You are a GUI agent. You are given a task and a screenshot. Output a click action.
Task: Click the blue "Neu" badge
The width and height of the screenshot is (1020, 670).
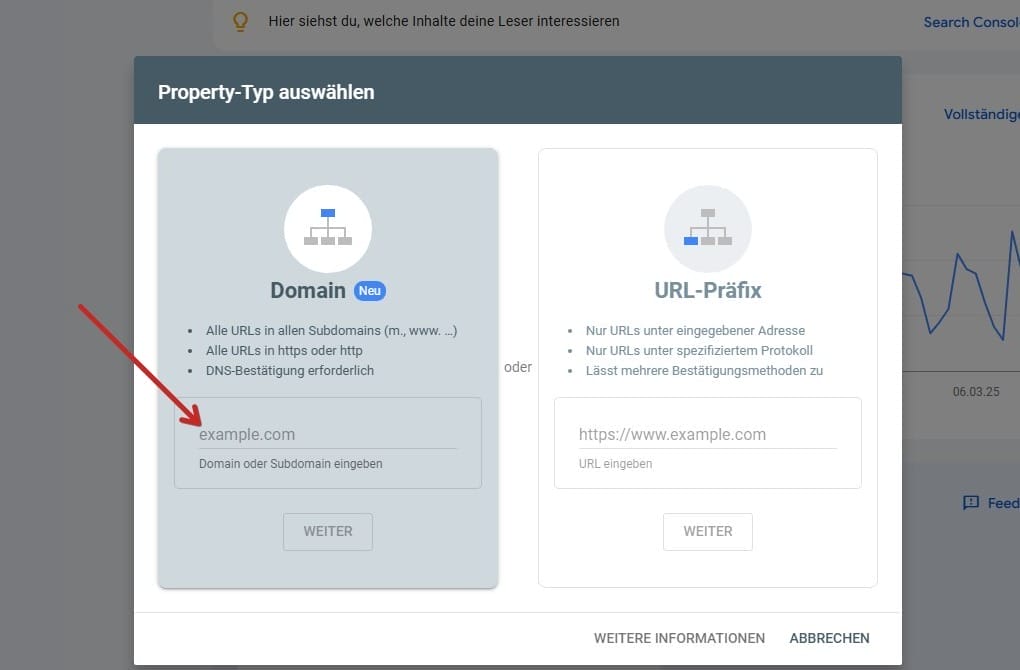[370, 291]
